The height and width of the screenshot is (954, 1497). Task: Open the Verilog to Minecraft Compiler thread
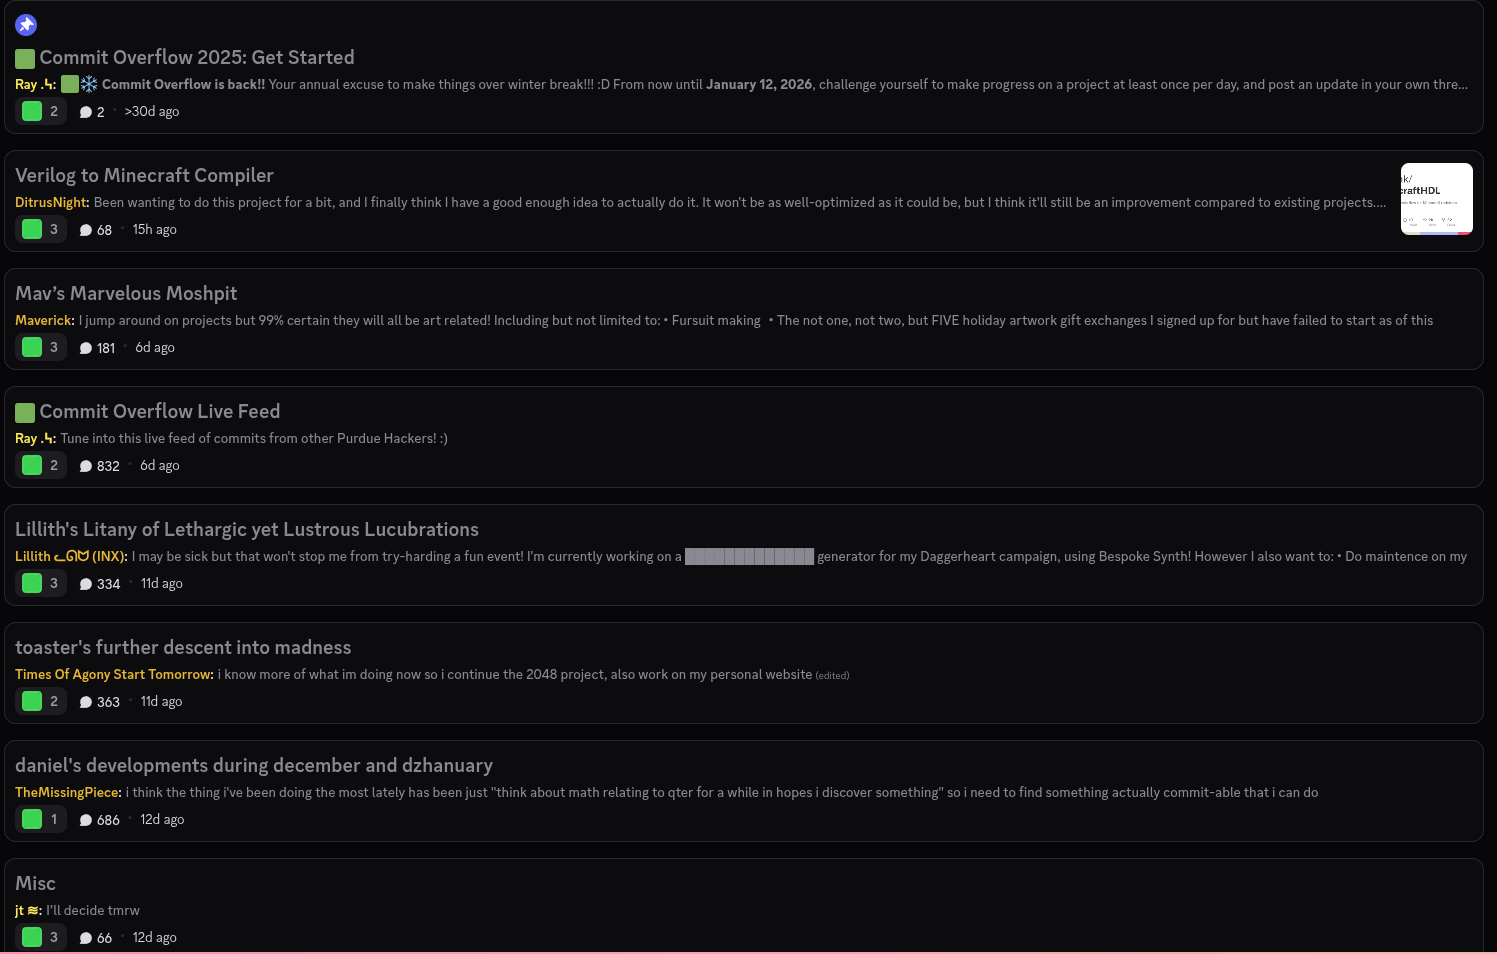coord(144,175)
